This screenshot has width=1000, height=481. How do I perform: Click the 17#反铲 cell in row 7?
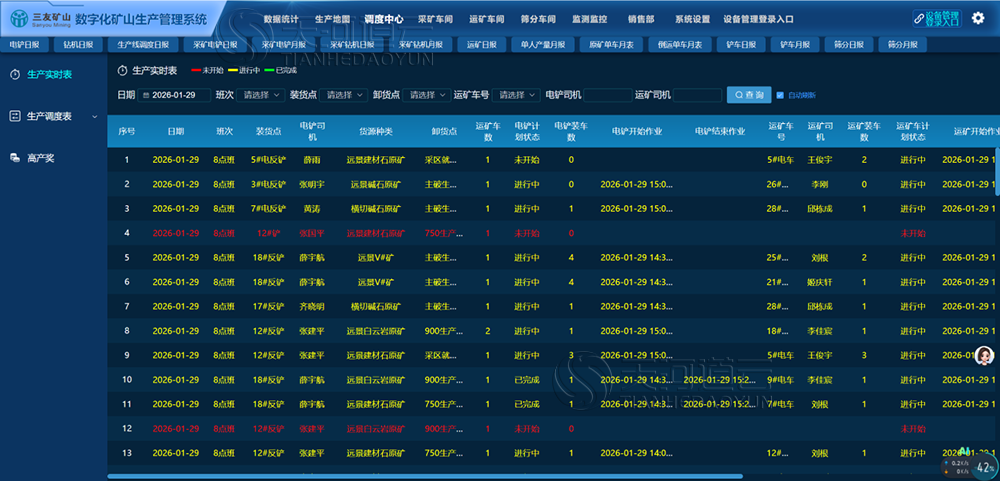[268, 307]
